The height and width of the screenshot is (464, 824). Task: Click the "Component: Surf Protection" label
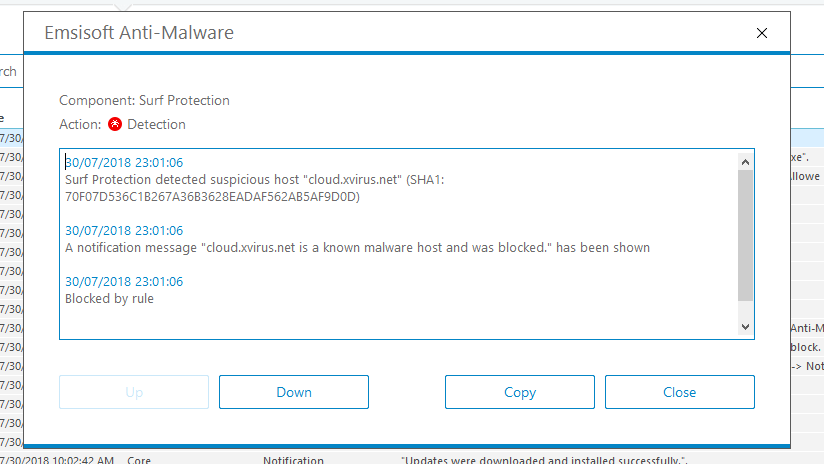point(144,100)
